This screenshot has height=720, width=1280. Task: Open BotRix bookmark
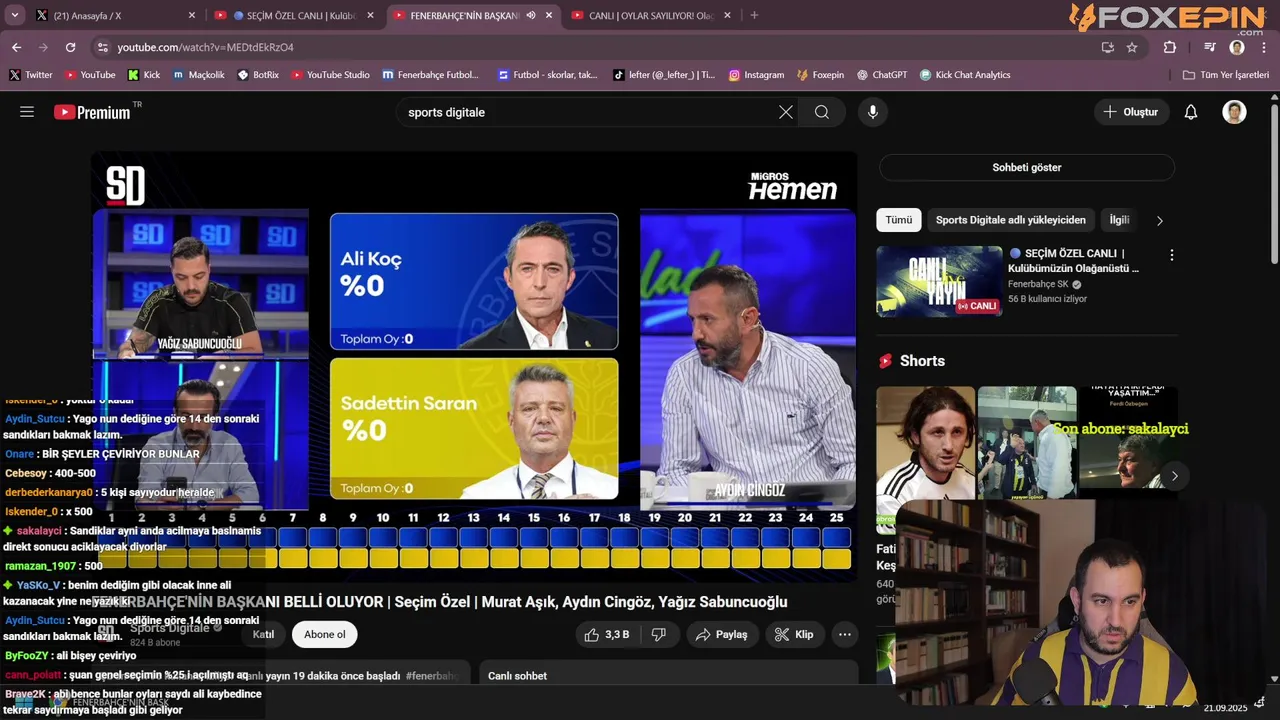tap(258, 75)
